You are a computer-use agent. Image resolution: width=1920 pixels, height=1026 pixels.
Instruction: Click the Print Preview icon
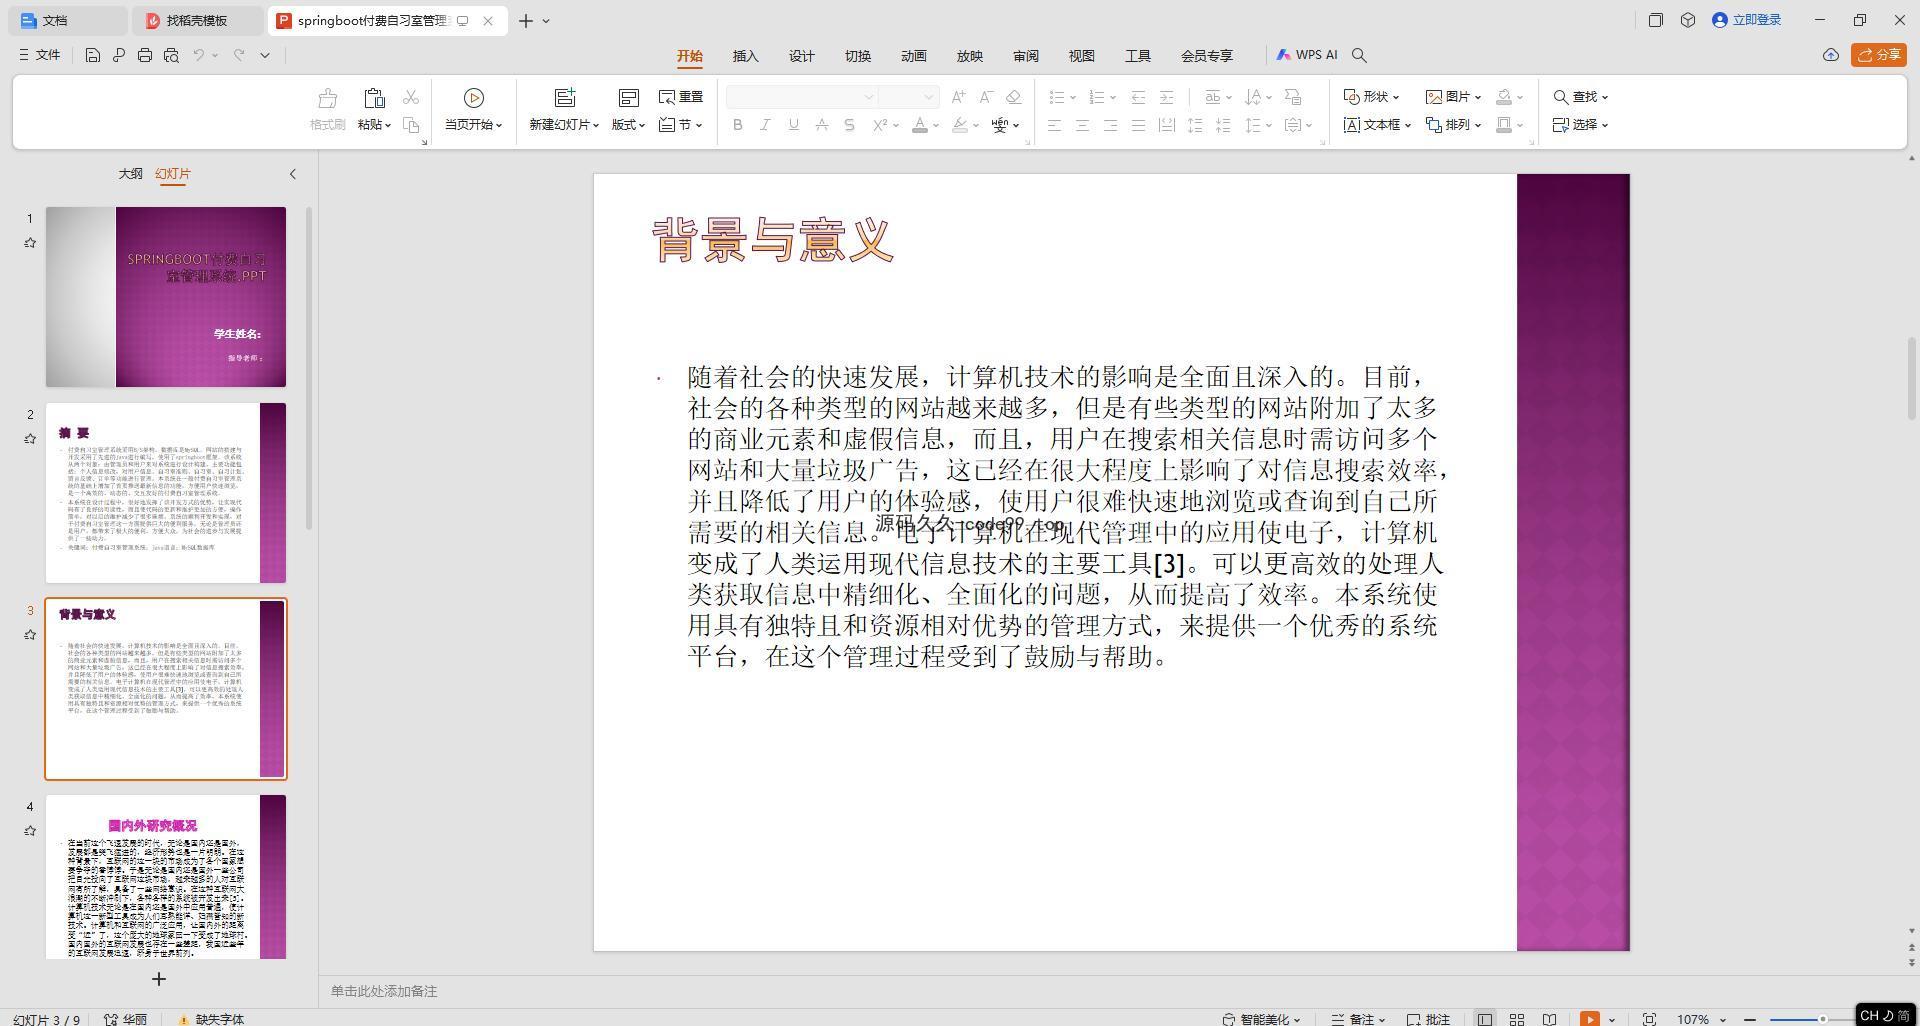click(171, 55)
